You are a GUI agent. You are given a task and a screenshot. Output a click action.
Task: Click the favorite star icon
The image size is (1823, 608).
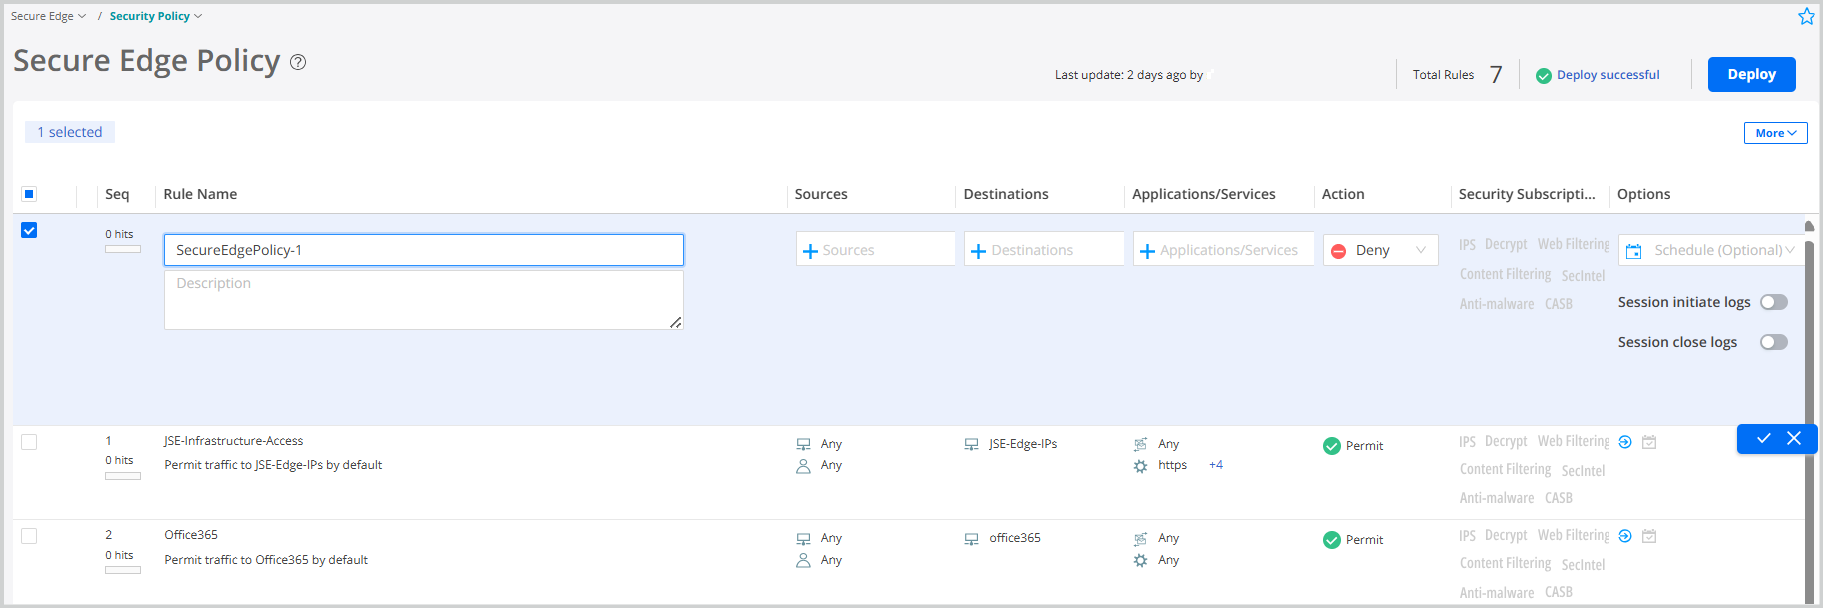[1806, 16]
